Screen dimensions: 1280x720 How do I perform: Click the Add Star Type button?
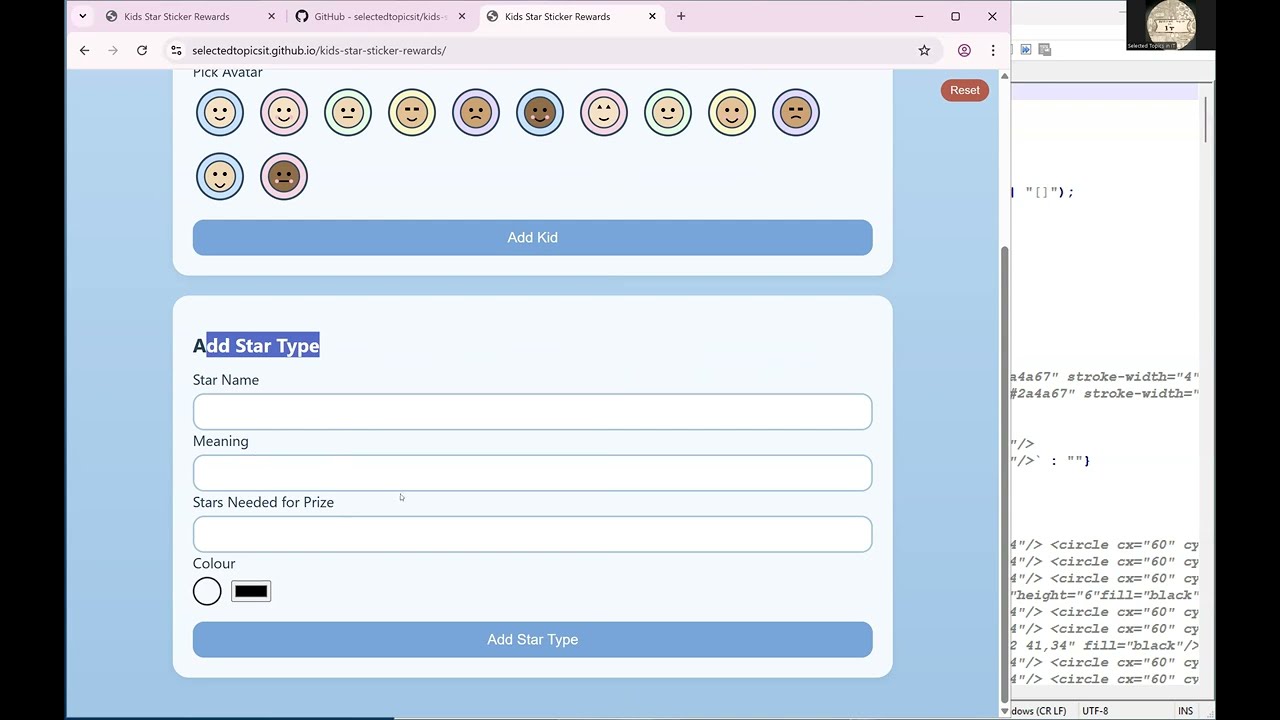pos(532,639)
